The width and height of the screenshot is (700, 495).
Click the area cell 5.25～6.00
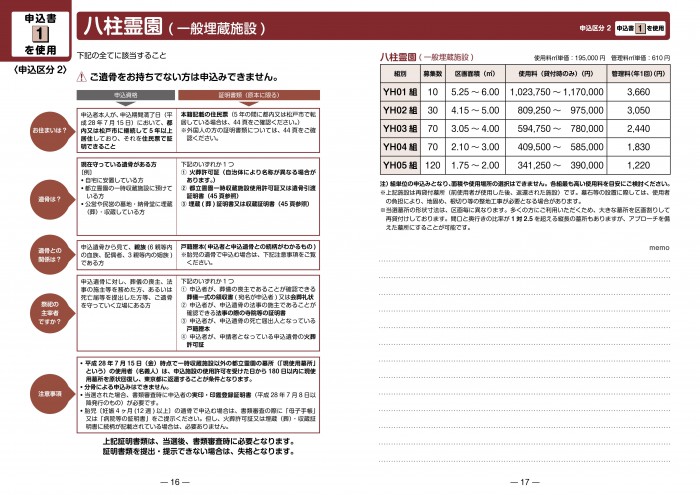[x=475, y=92]
